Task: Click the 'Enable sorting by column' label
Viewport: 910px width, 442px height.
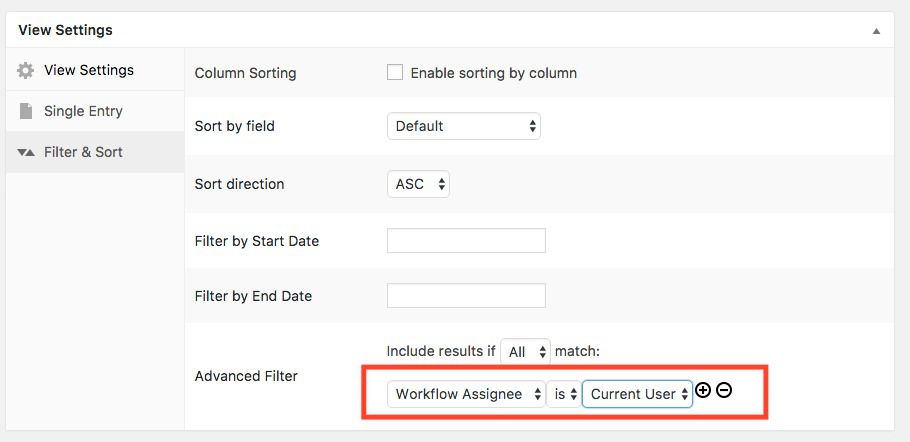Action: click(x=493, y=73)
